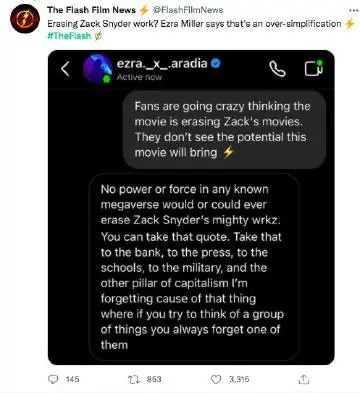Reply to the tweet using the comment icon
Image resolution: width=360 pixels, height=393 pixels.
tap(53, 379)
